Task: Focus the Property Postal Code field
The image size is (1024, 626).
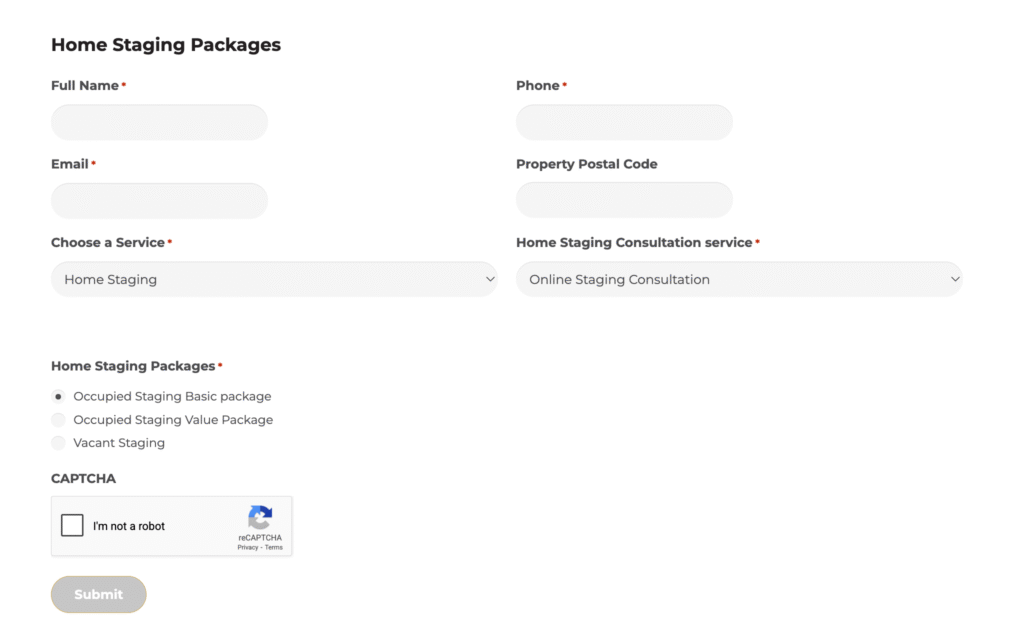Action: [624, 200]
